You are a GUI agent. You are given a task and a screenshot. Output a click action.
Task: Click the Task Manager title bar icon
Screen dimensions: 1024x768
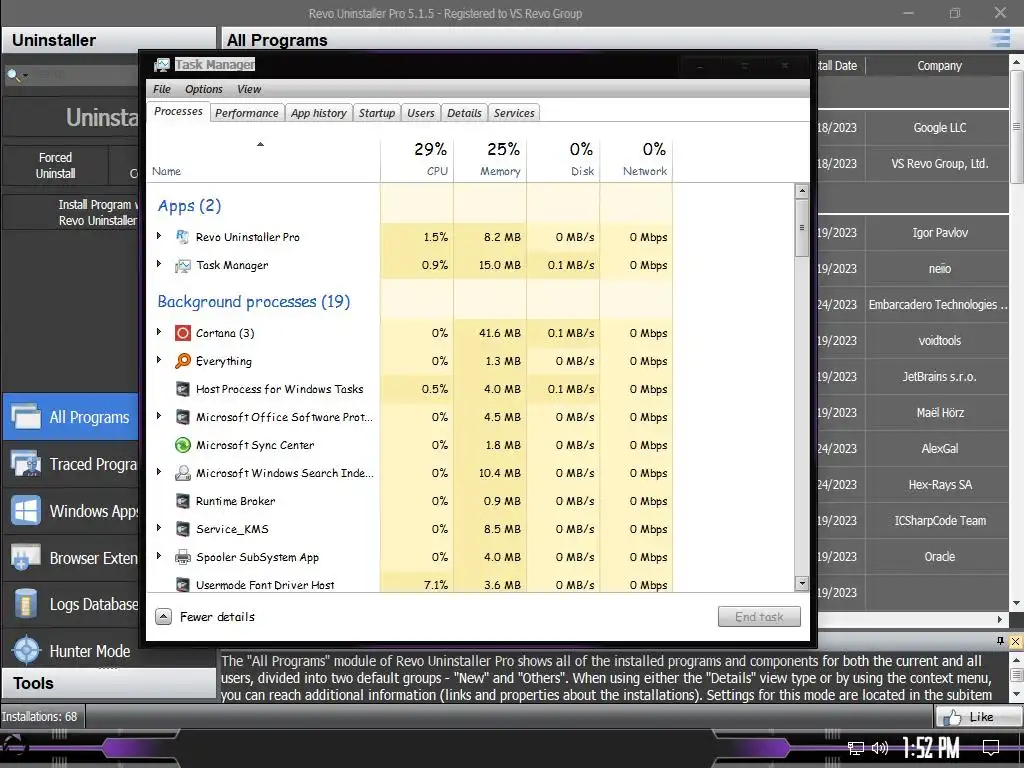(x=161, y=65)
